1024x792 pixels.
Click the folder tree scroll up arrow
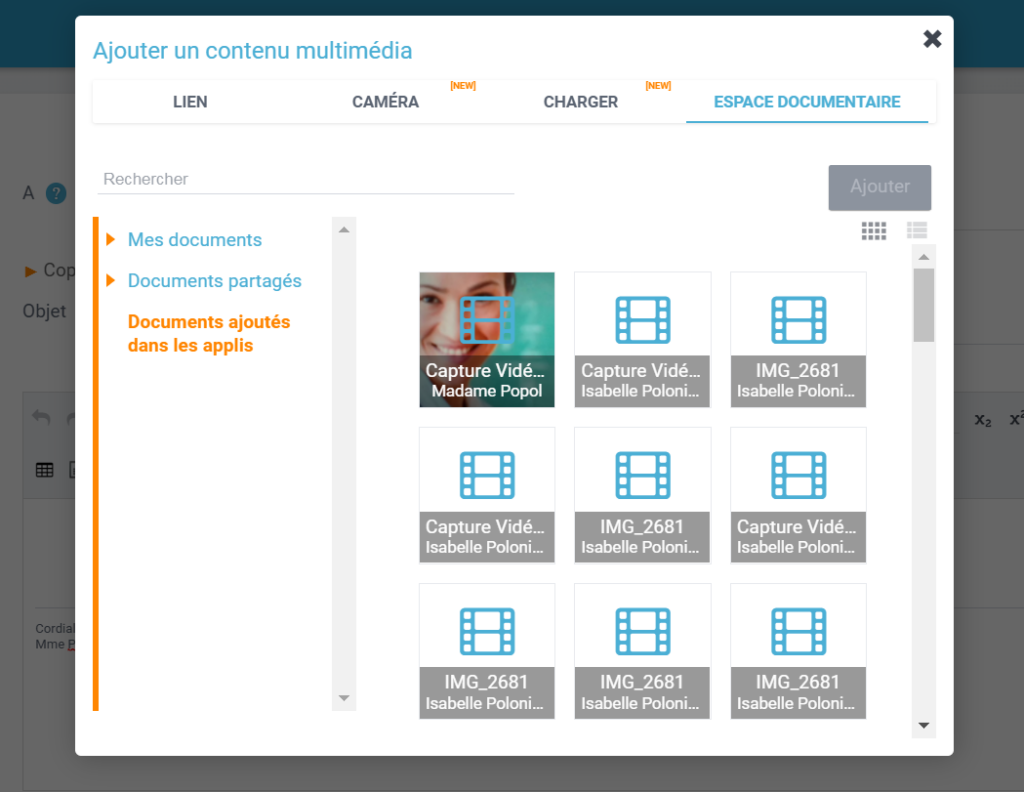[343, 230]
